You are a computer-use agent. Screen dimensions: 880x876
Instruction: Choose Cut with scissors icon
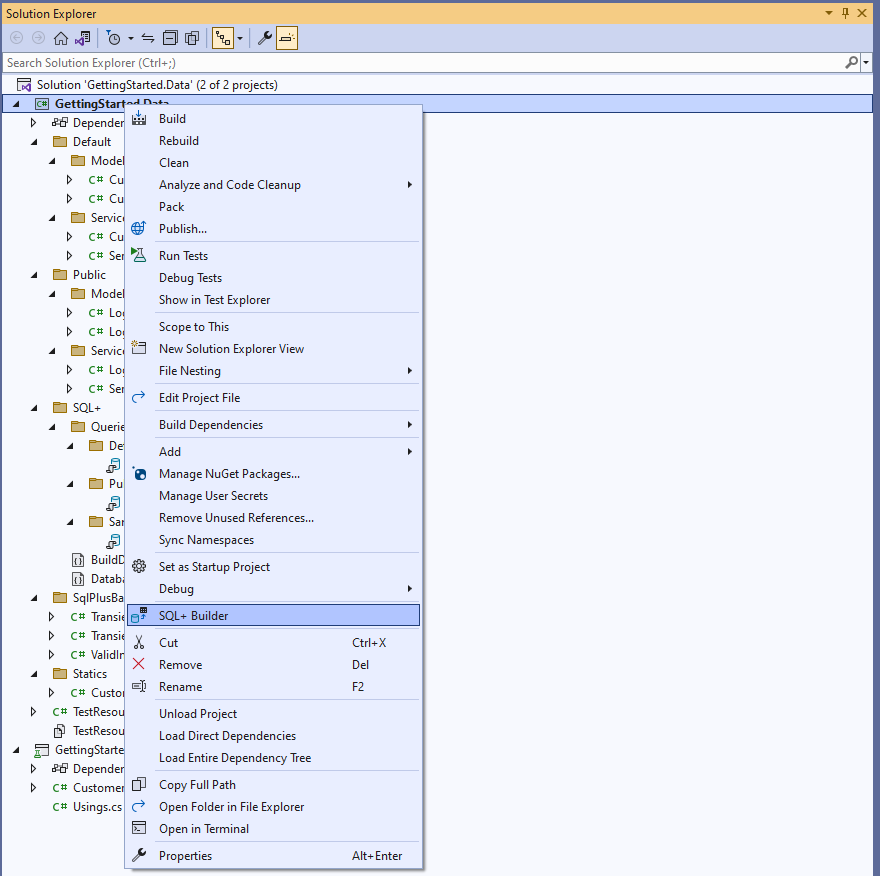273,643
